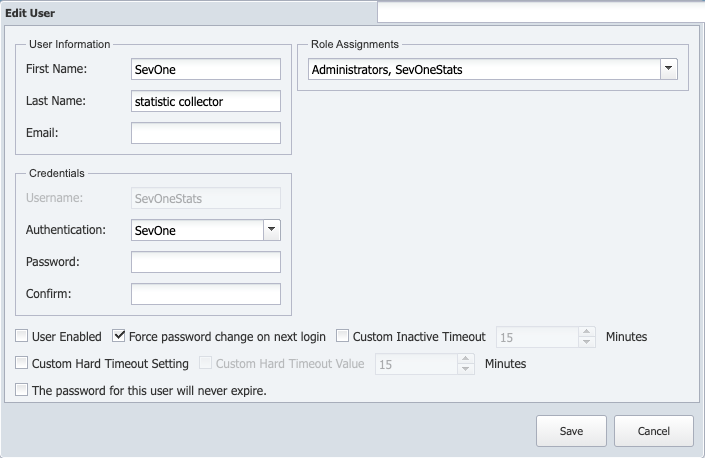The image size is (705, 458).
Task: Decrease the Custom Hard Timeout Value minutes
Action: (x=466, y=369)
